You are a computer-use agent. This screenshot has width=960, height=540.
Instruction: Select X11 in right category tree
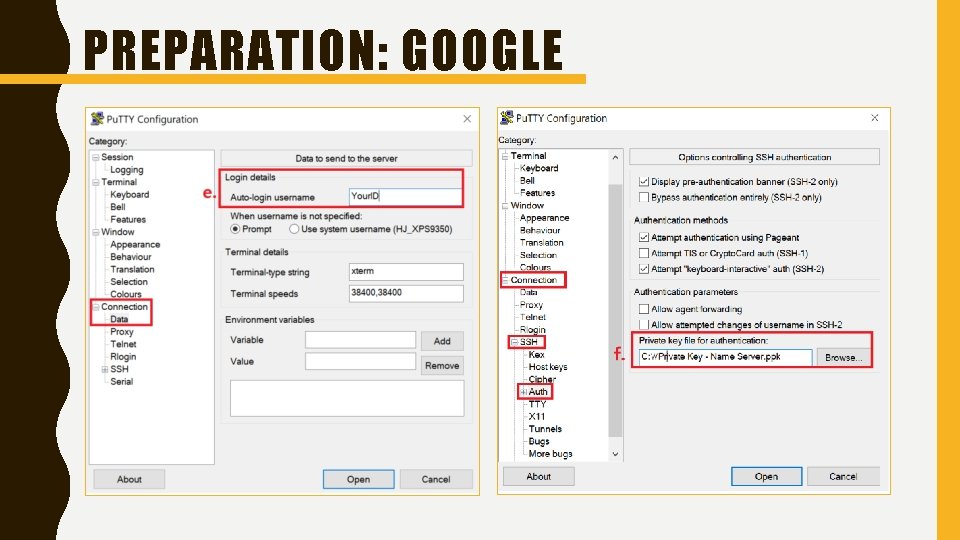(537, 416)
